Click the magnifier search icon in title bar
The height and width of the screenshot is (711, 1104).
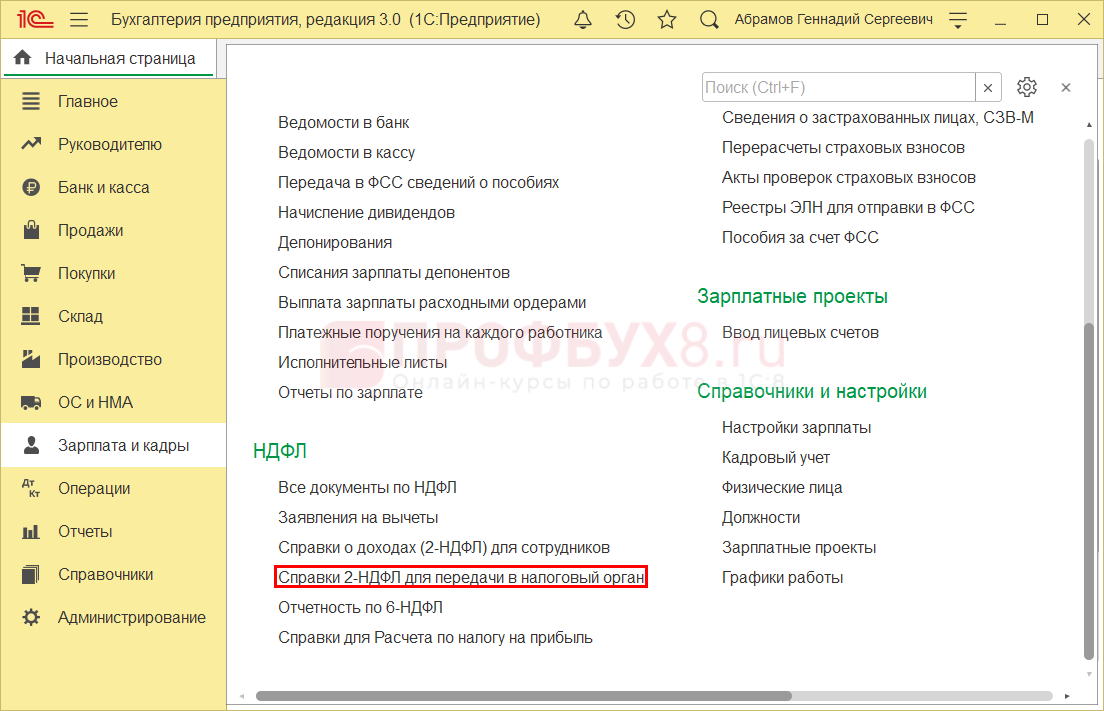pos(709,20)
